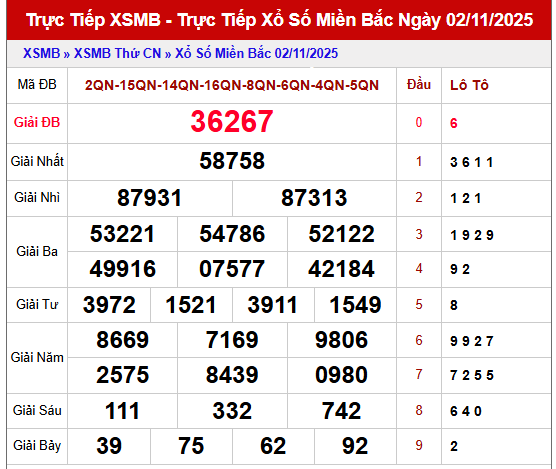The image size is (556, 469).
Task: Click fifth prize number 8669
Action: (x=123, y=340)
